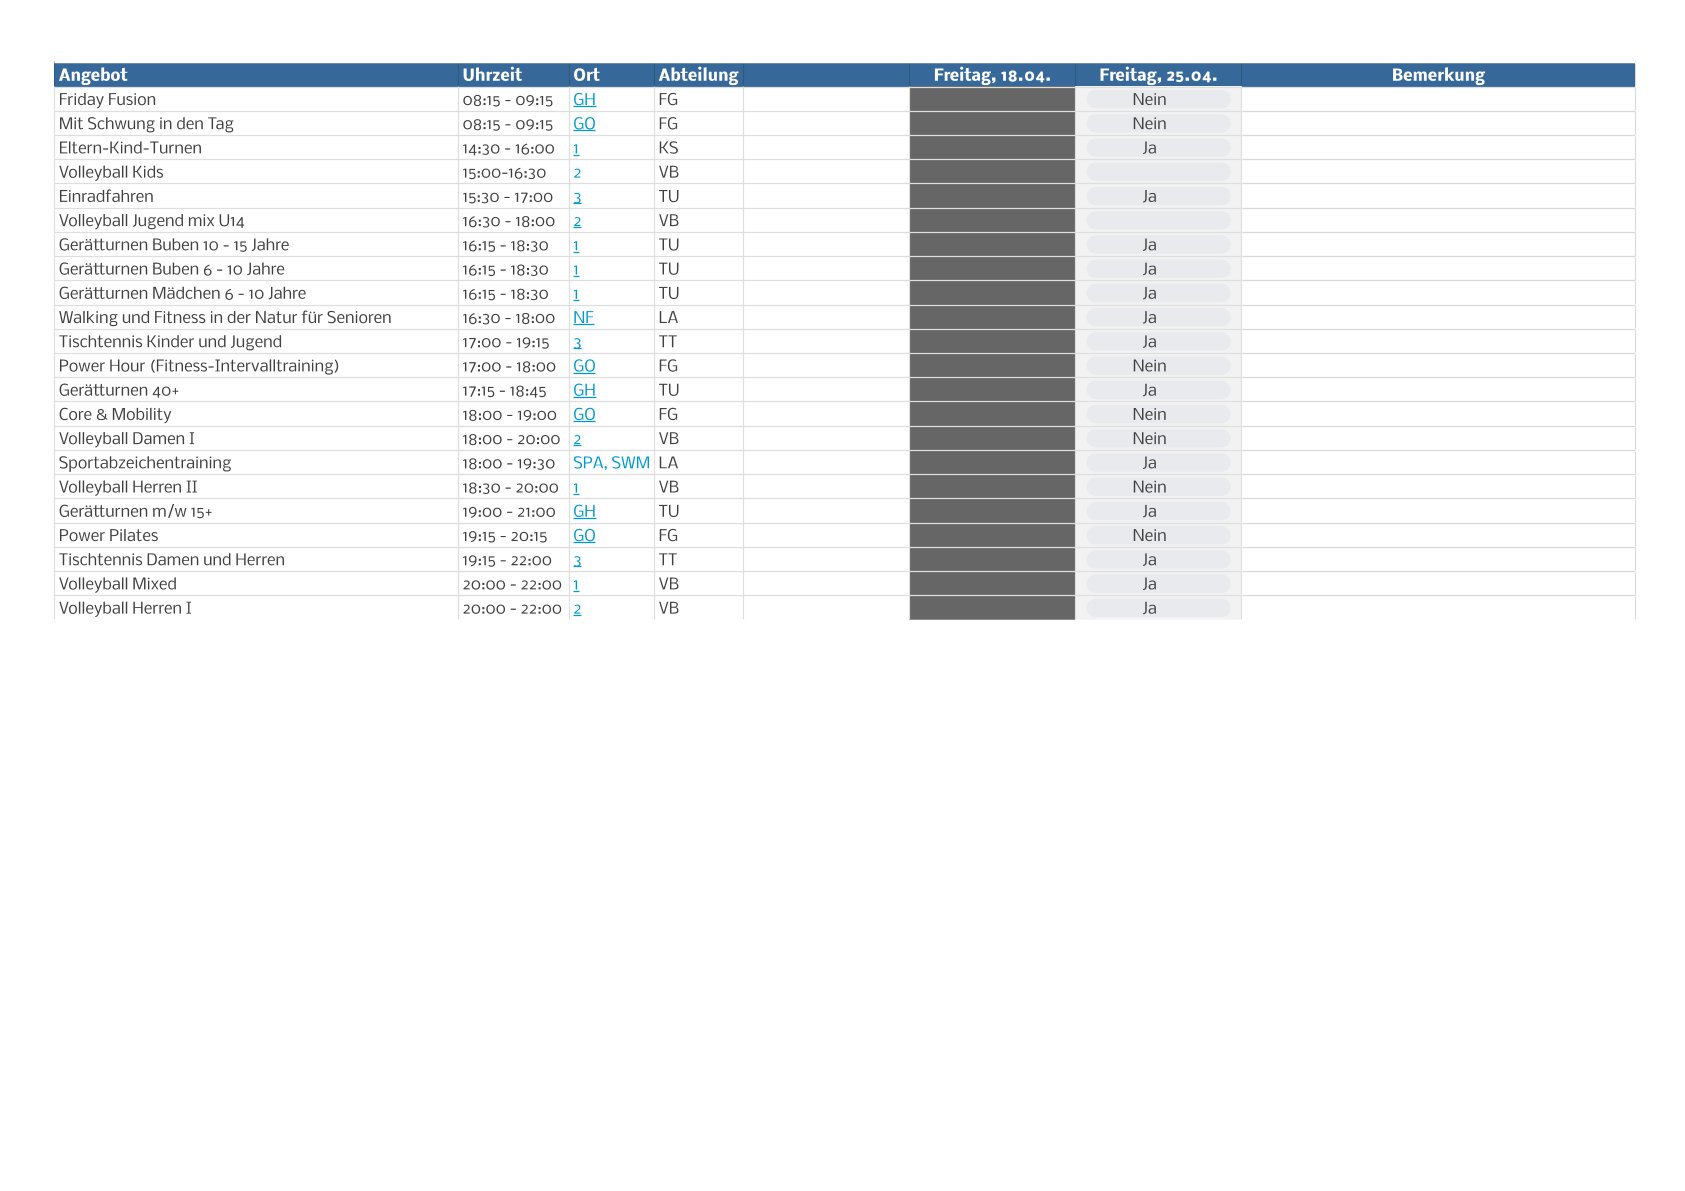Open the GH link for Gerätturnen m/w 15+

584,511
